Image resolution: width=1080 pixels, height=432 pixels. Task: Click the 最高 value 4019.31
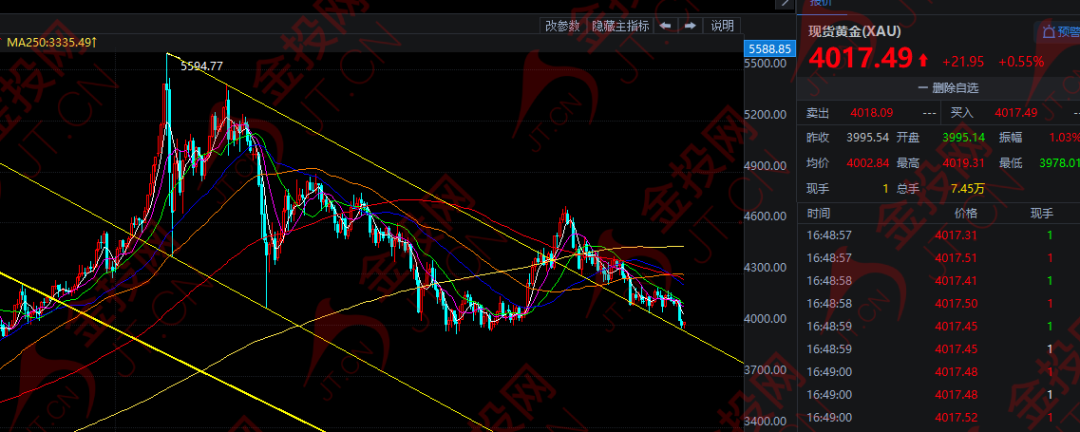tap(965, 163)
